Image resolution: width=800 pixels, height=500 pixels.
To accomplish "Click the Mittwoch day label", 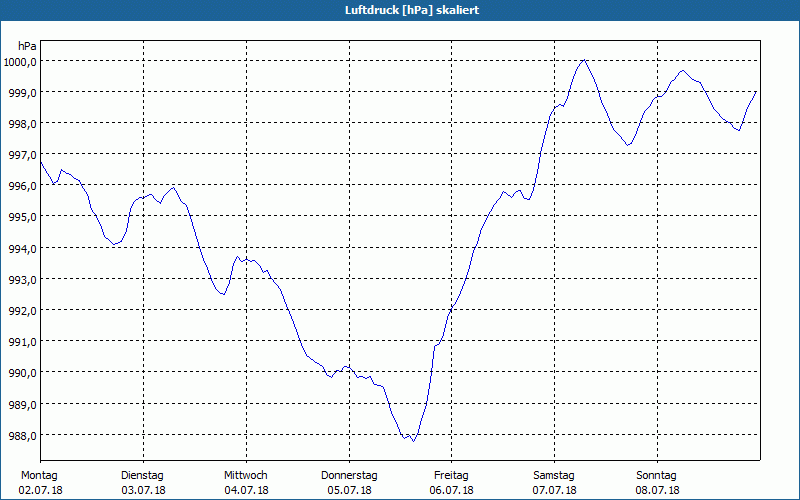I will (245, 476).
